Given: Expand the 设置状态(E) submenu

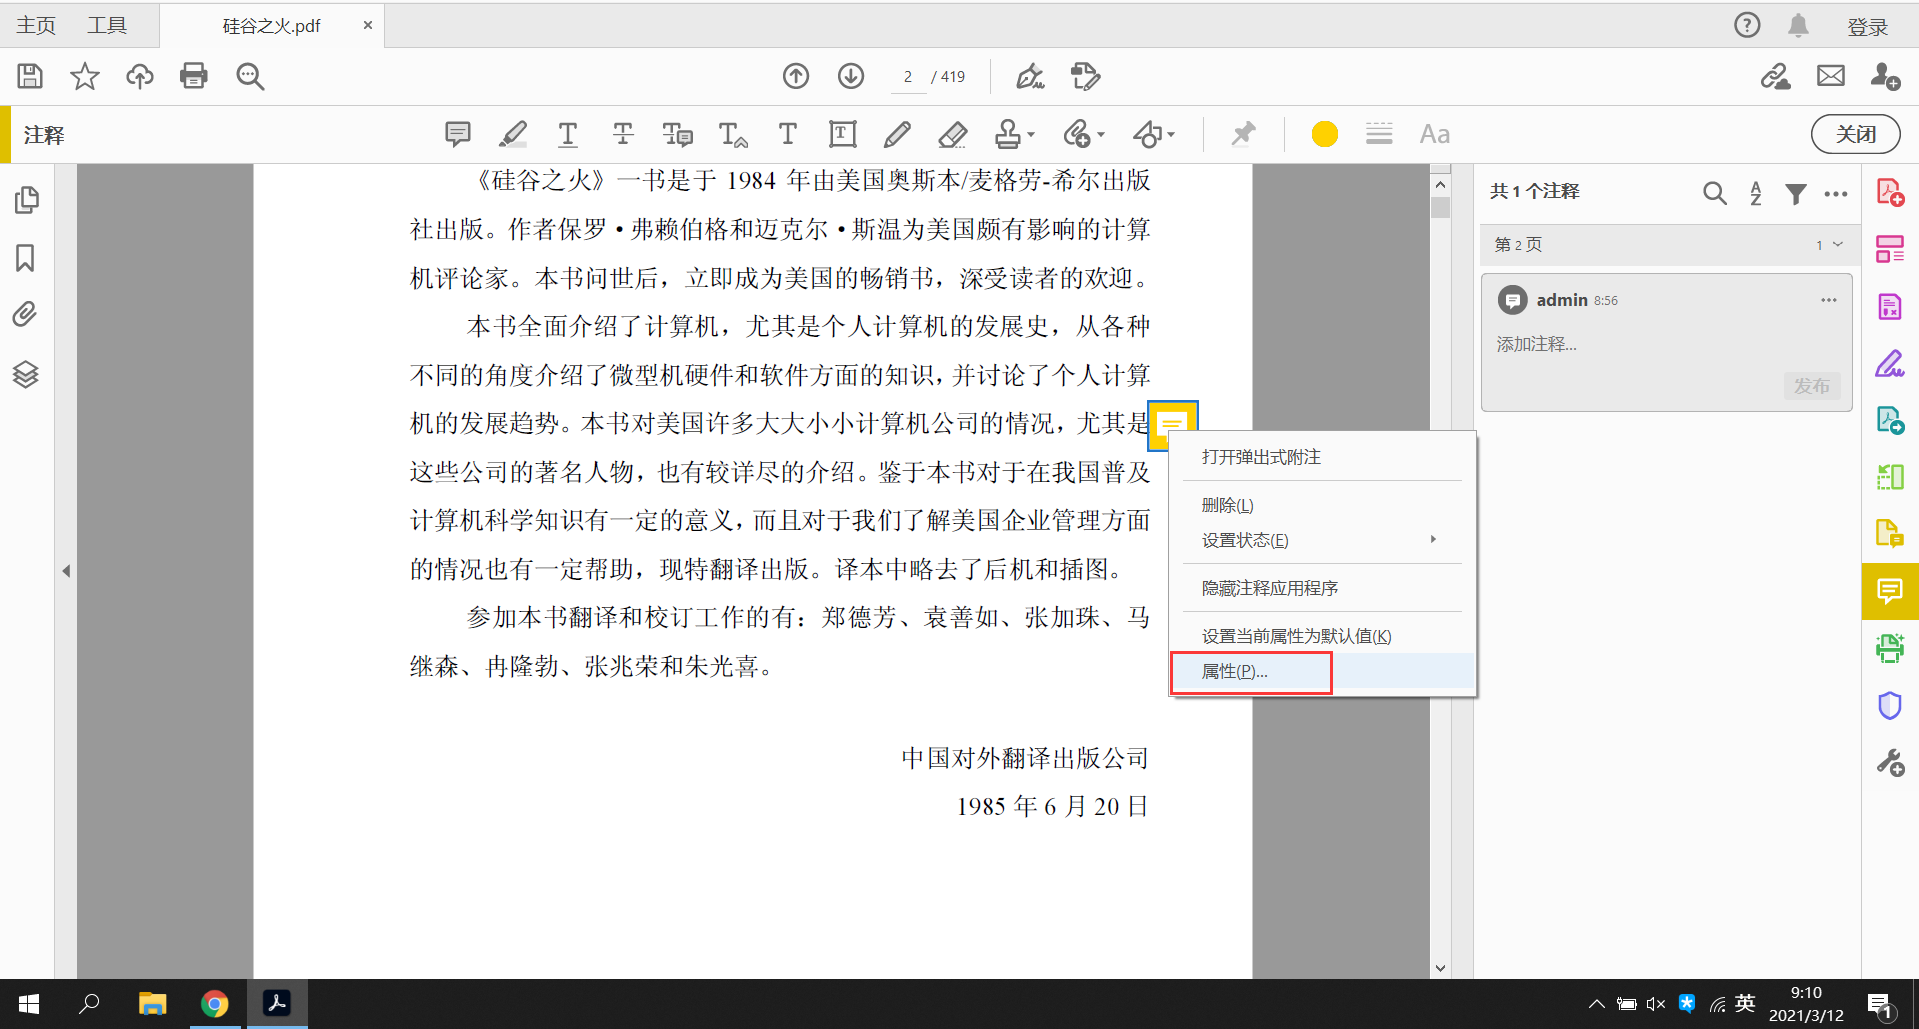Looking at the screenshot, I should point(1323,540).
